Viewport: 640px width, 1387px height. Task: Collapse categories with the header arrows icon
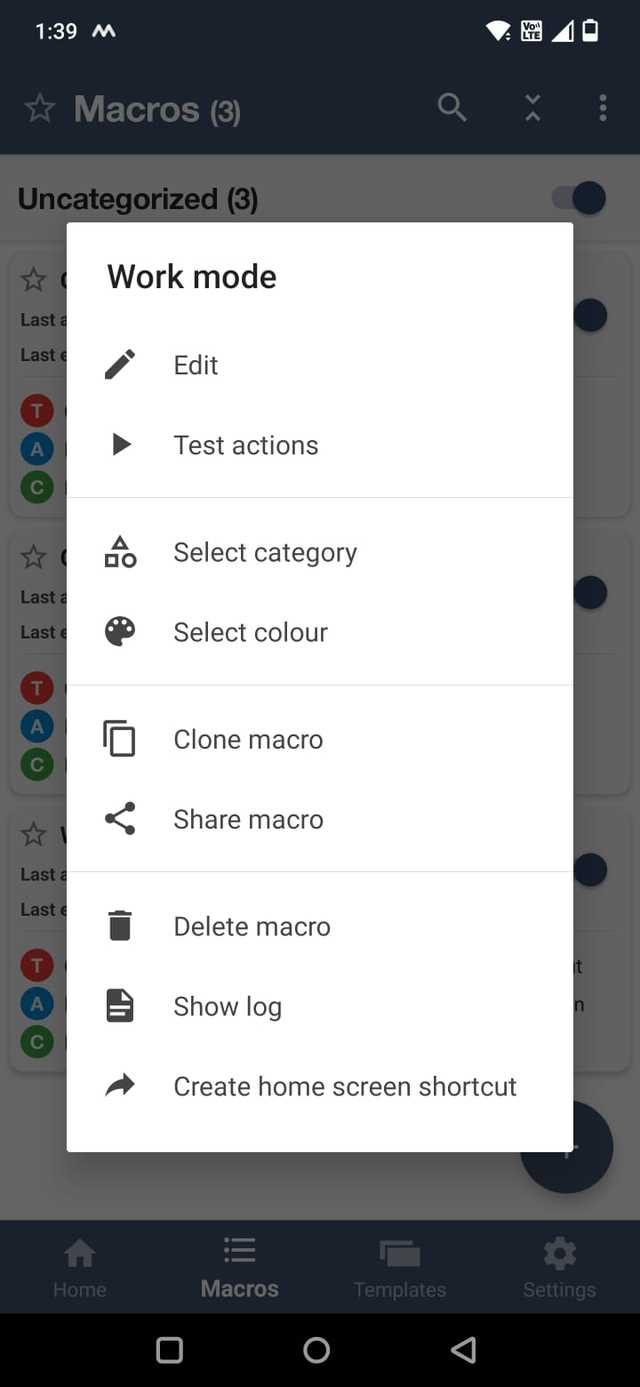533,108
